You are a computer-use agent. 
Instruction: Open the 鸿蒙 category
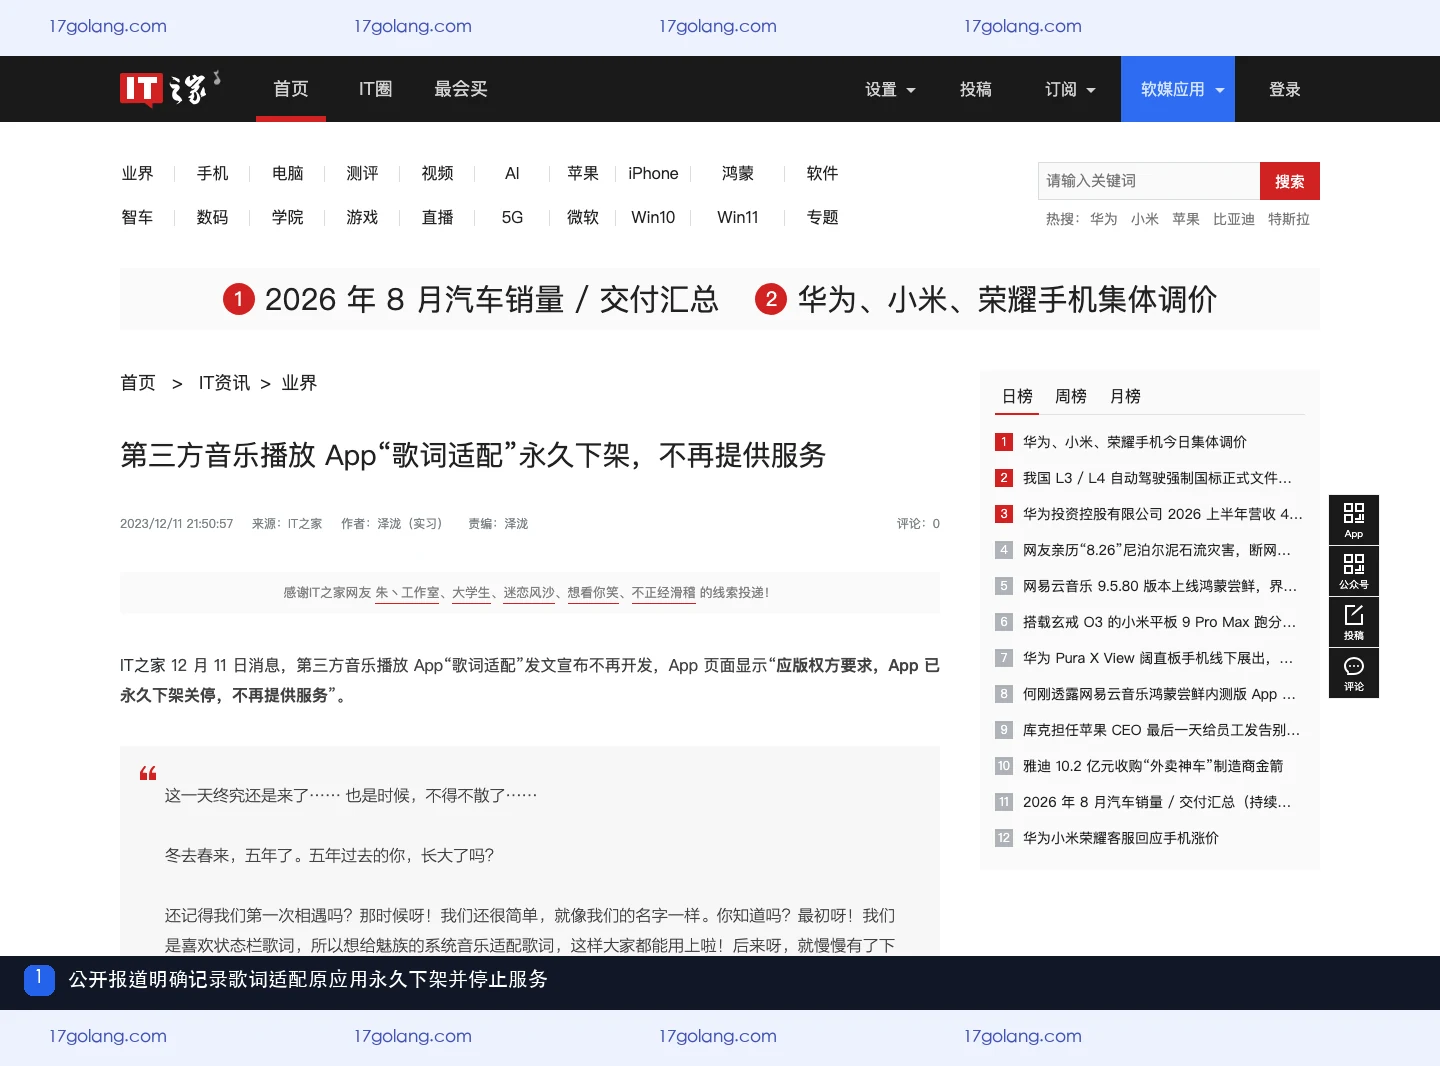coord(738,173)
